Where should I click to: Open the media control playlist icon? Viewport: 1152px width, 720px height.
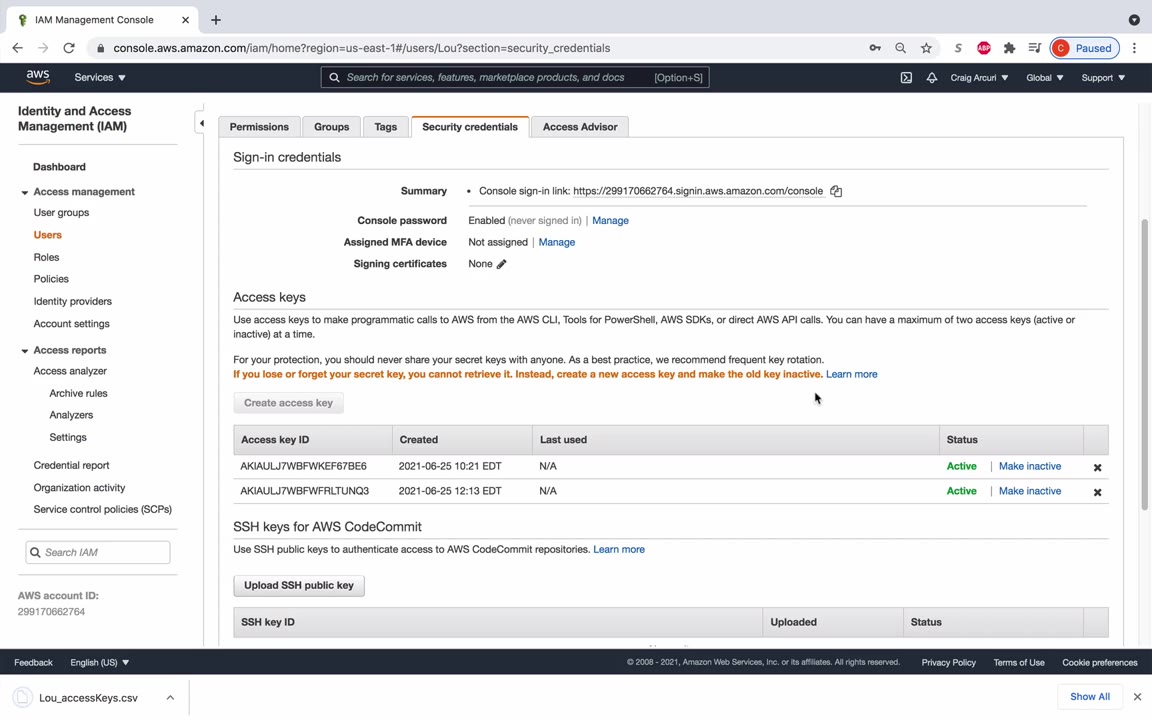[x=1034, y=48]
